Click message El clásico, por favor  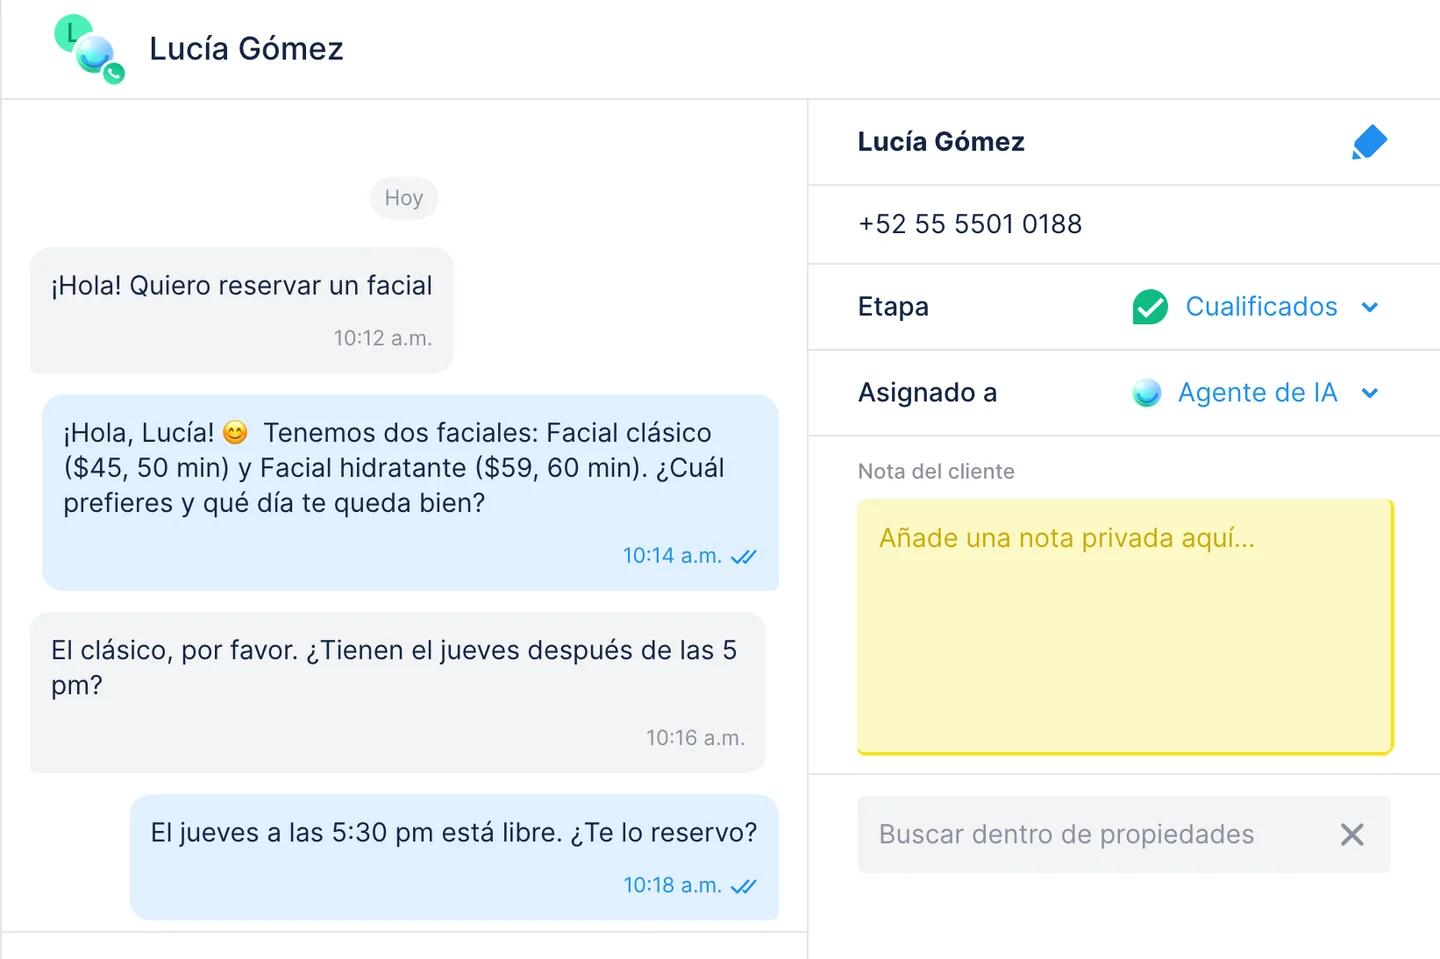398,692
